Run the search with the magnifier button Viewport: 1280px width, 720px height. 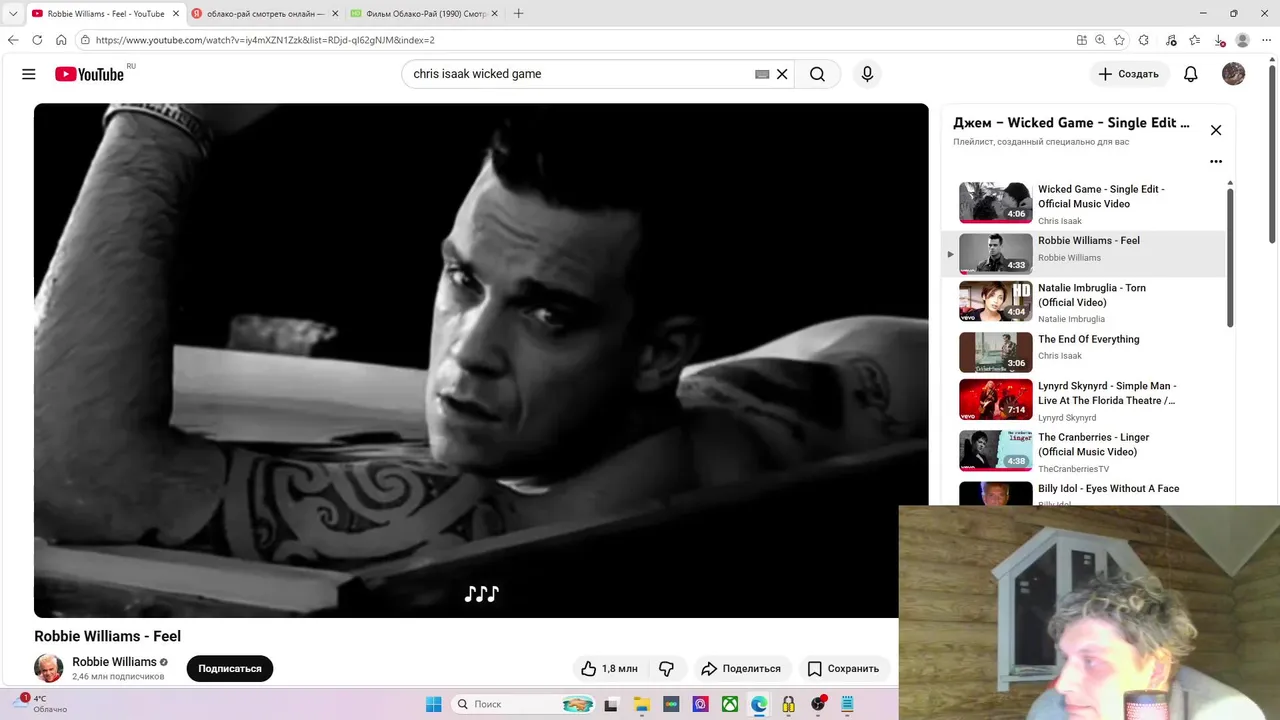tap(817, 74)
